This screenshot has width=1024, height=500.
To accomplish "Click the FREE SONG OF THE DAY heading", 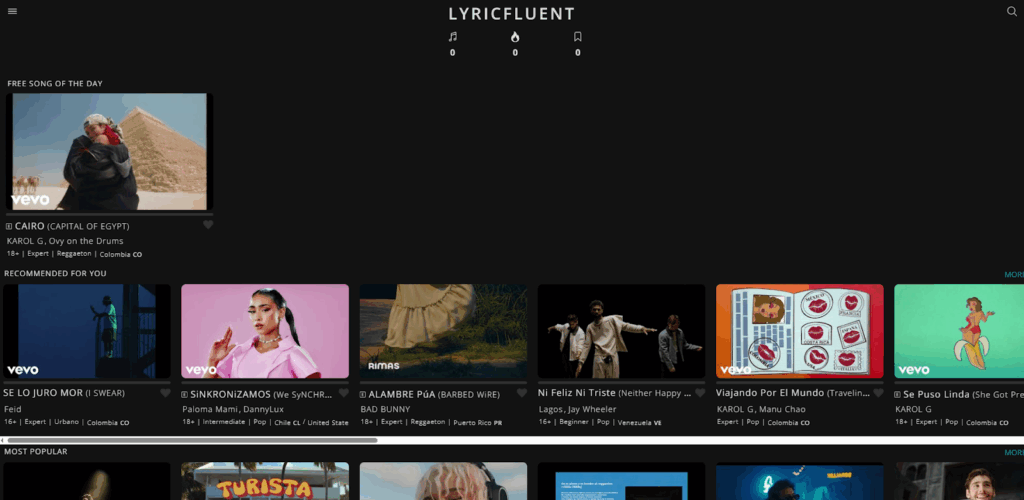I will click(55, 84).
